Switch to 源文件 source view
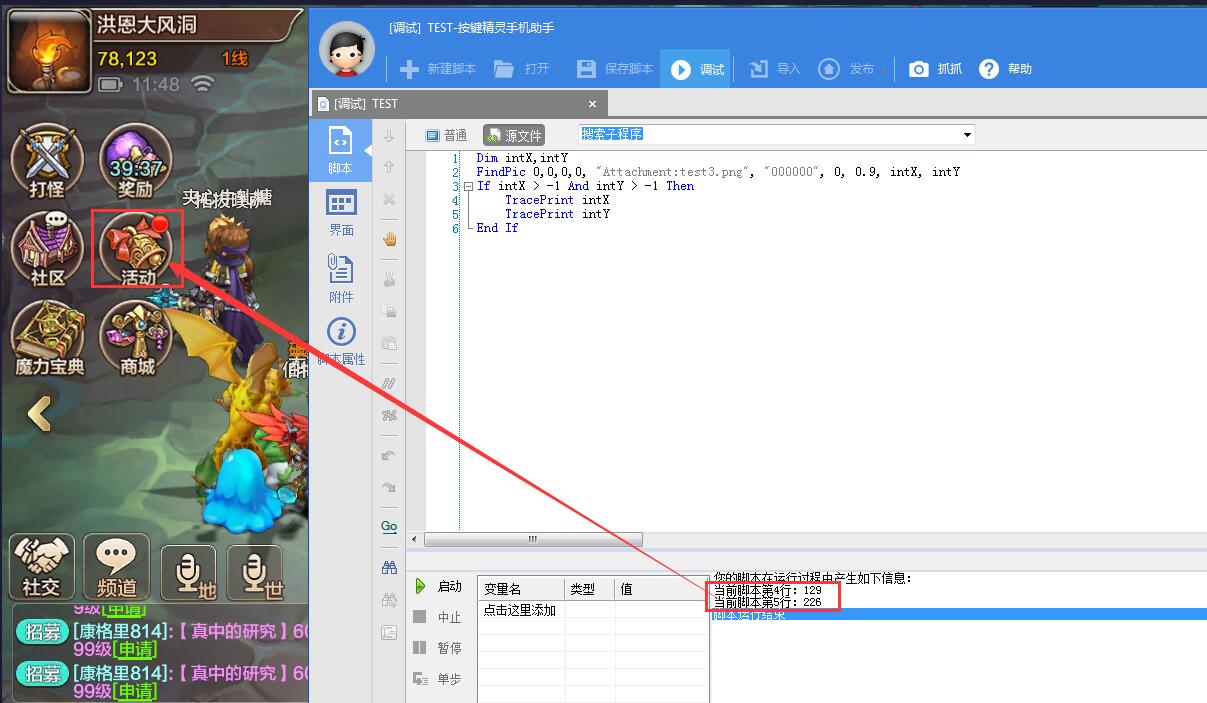The height and width of the screenshot is (703, 1207). point(513,135)
